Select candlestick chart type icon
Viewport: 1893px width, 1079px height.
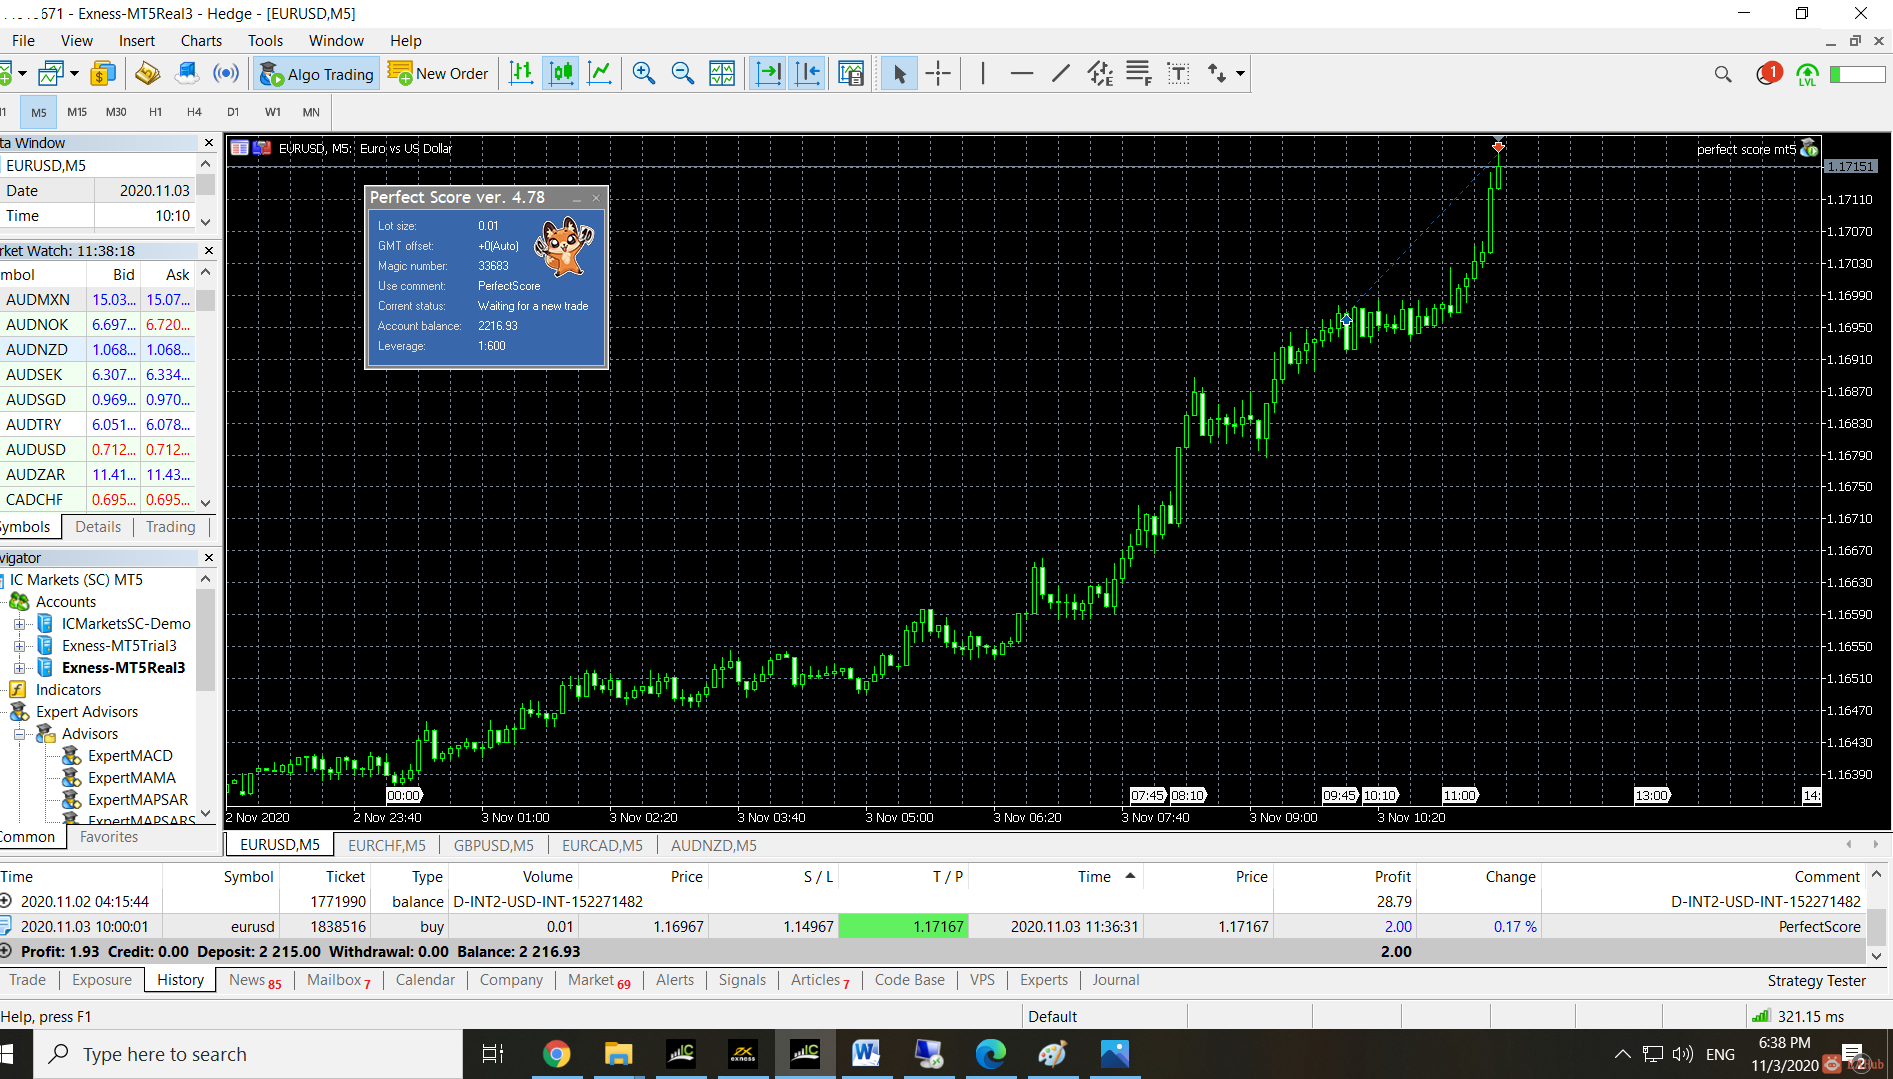562,73
